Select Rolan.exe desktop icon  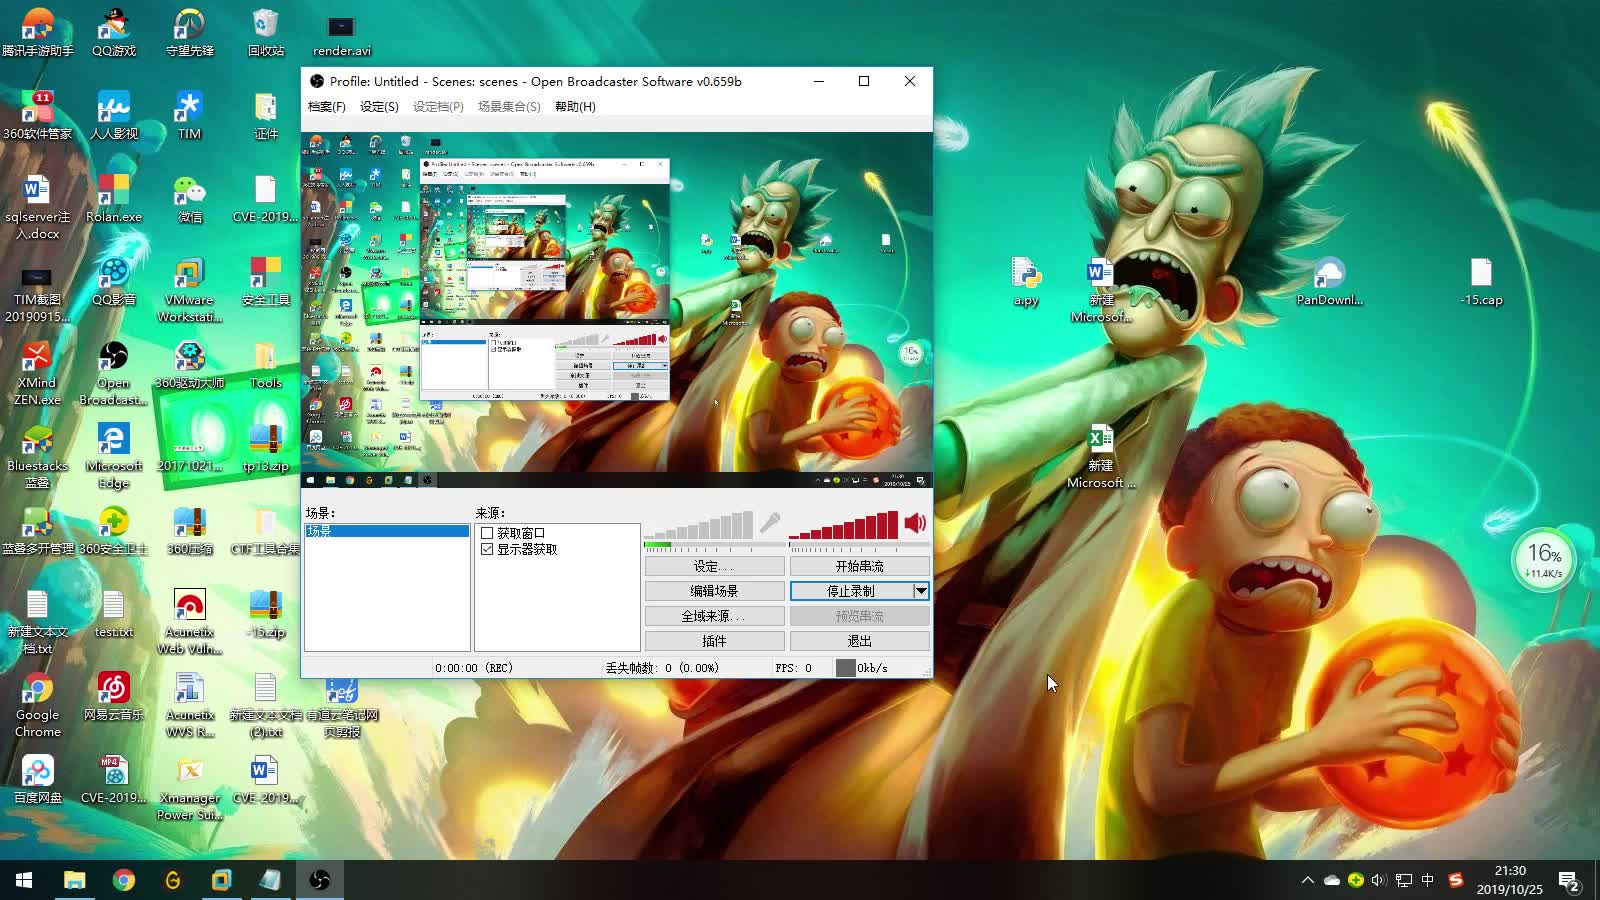point(114,198)
